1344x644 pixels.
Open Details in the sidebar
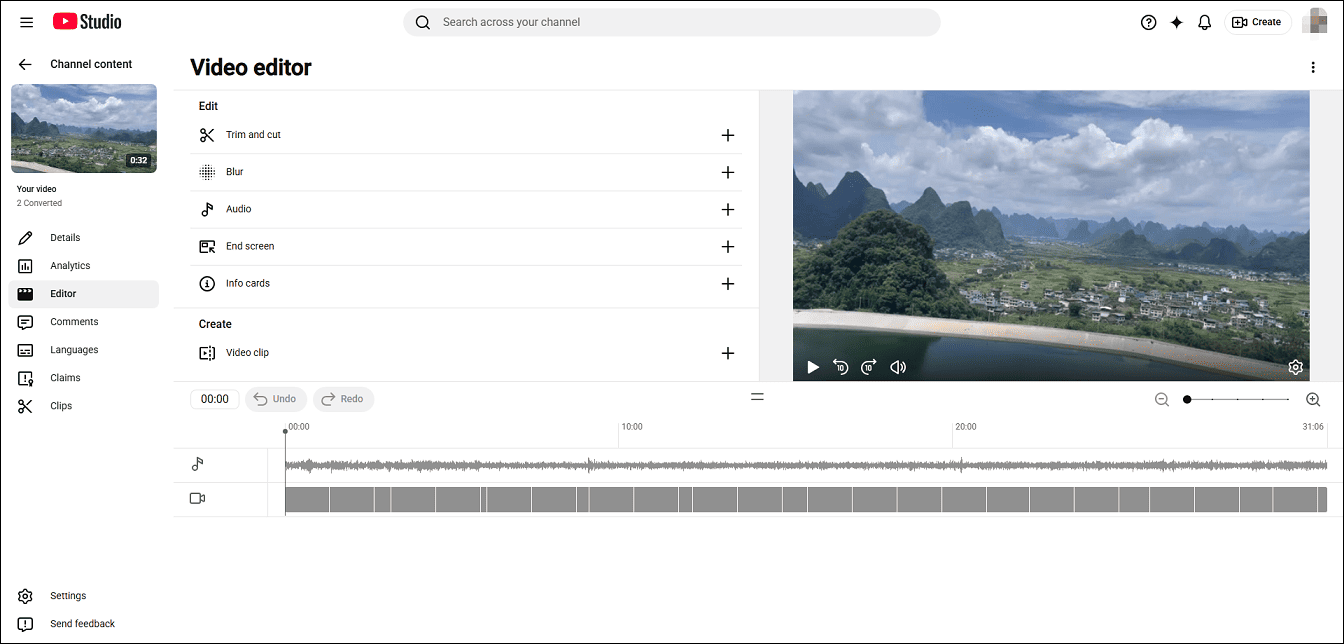coord(84,238)
